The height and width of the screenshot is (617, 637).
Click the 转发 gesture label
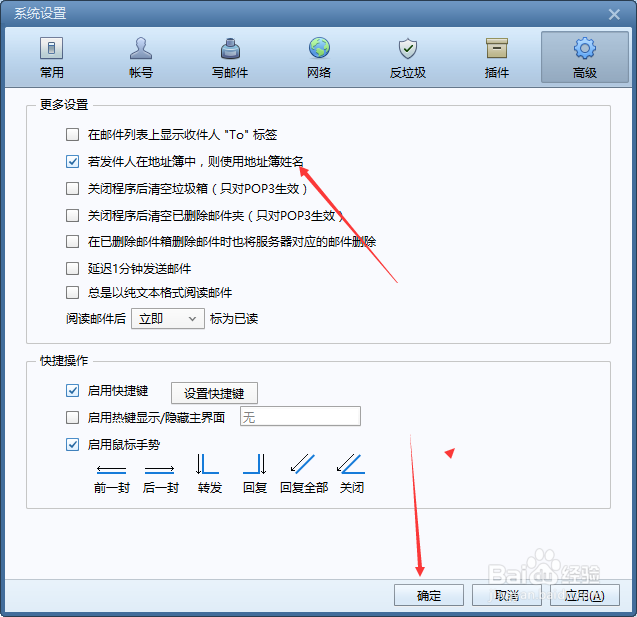(x=210, y=487)
